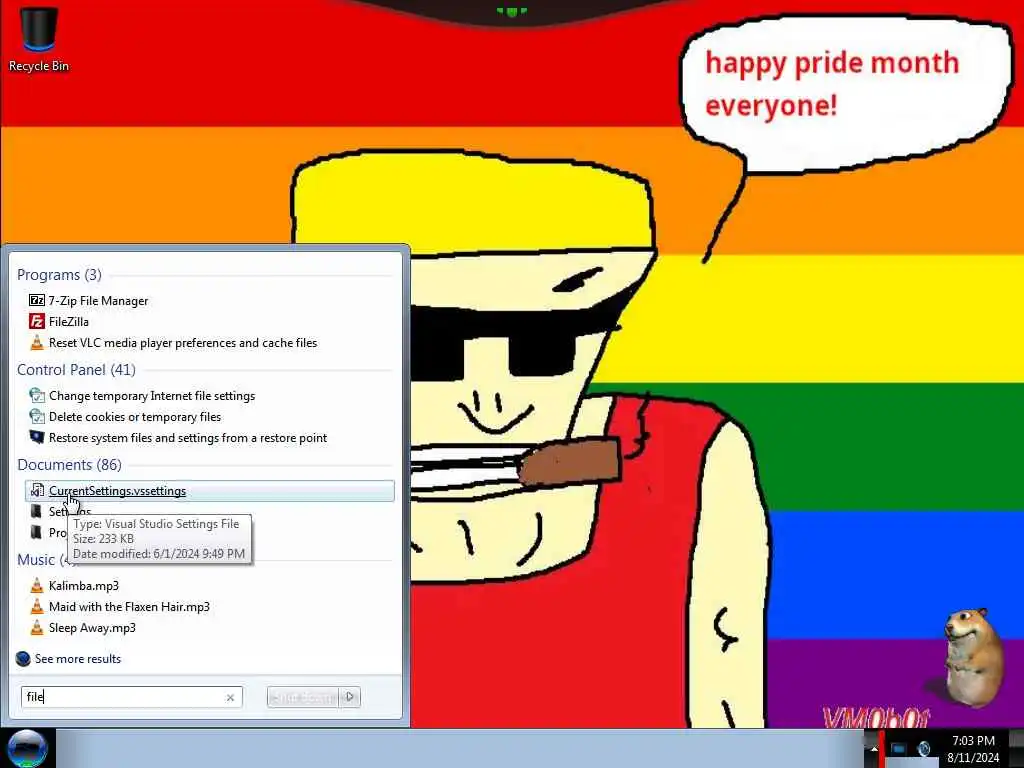Open the Control Panel (41) results header
The height and width of the screenshot is (768, 1024).
[76, 370]
